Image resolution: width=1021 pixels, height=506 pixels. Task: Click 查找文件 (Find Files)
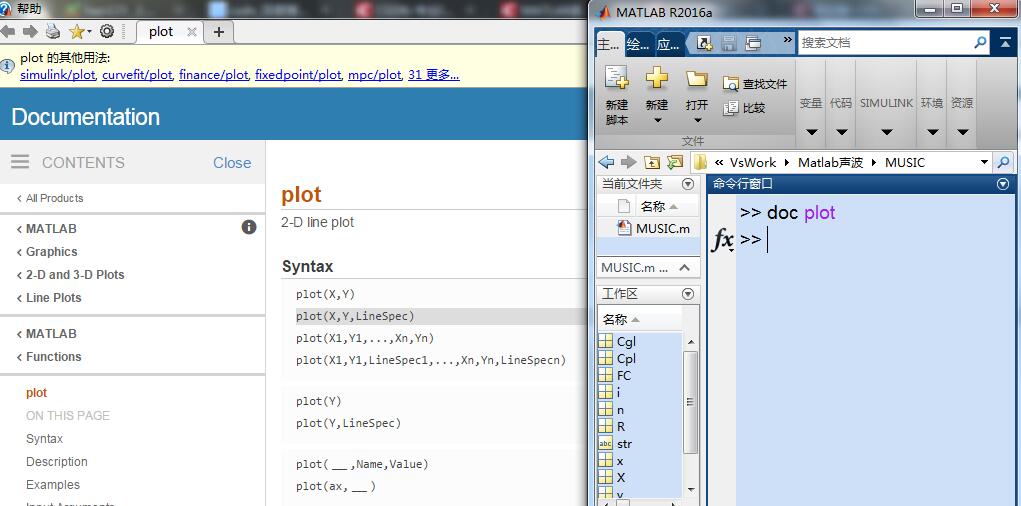click(x=755, y=84)
